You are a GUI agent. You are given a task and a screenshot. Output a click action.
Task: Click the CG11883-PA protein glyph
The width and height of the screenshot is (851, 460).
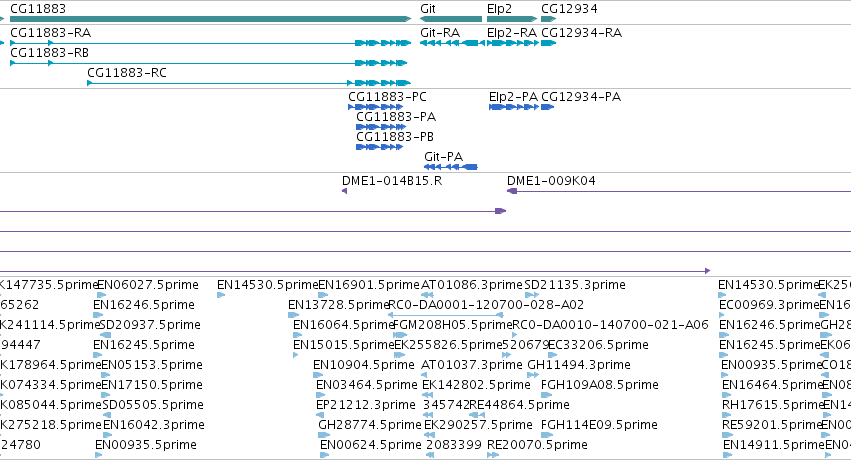tap(380, 127)
